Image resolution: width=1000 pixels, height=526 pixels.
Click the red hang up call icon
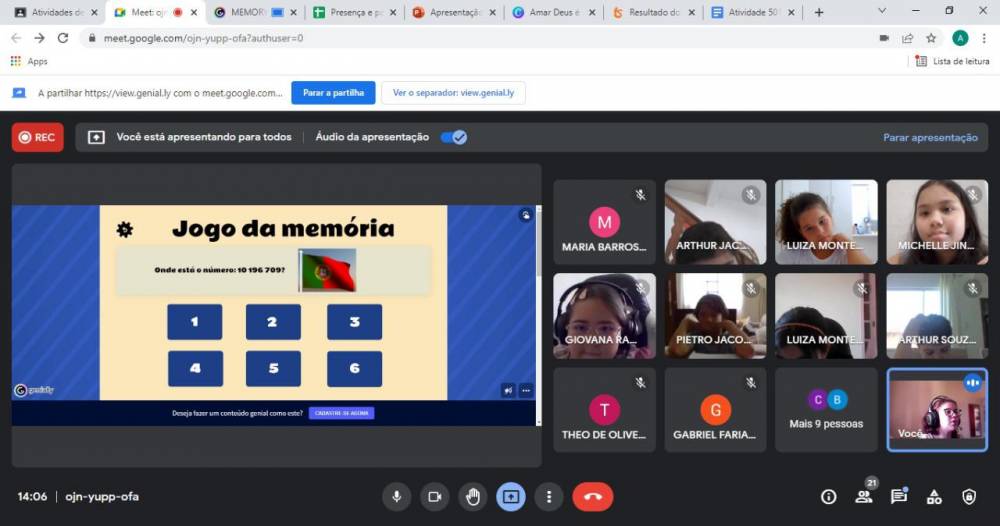[592, 496]
